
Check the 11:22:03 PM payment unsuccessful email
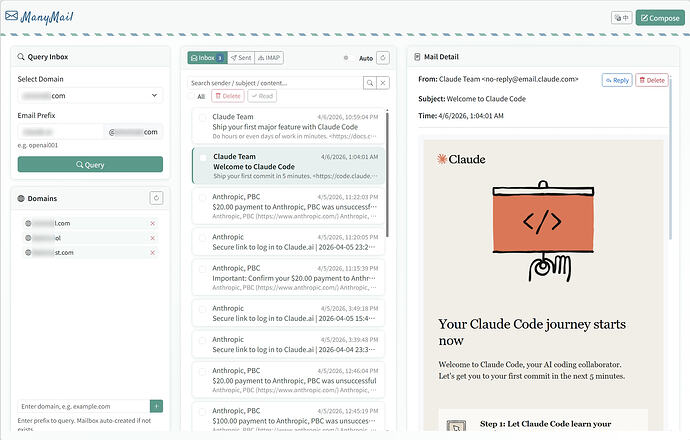[x=202, y=198]
